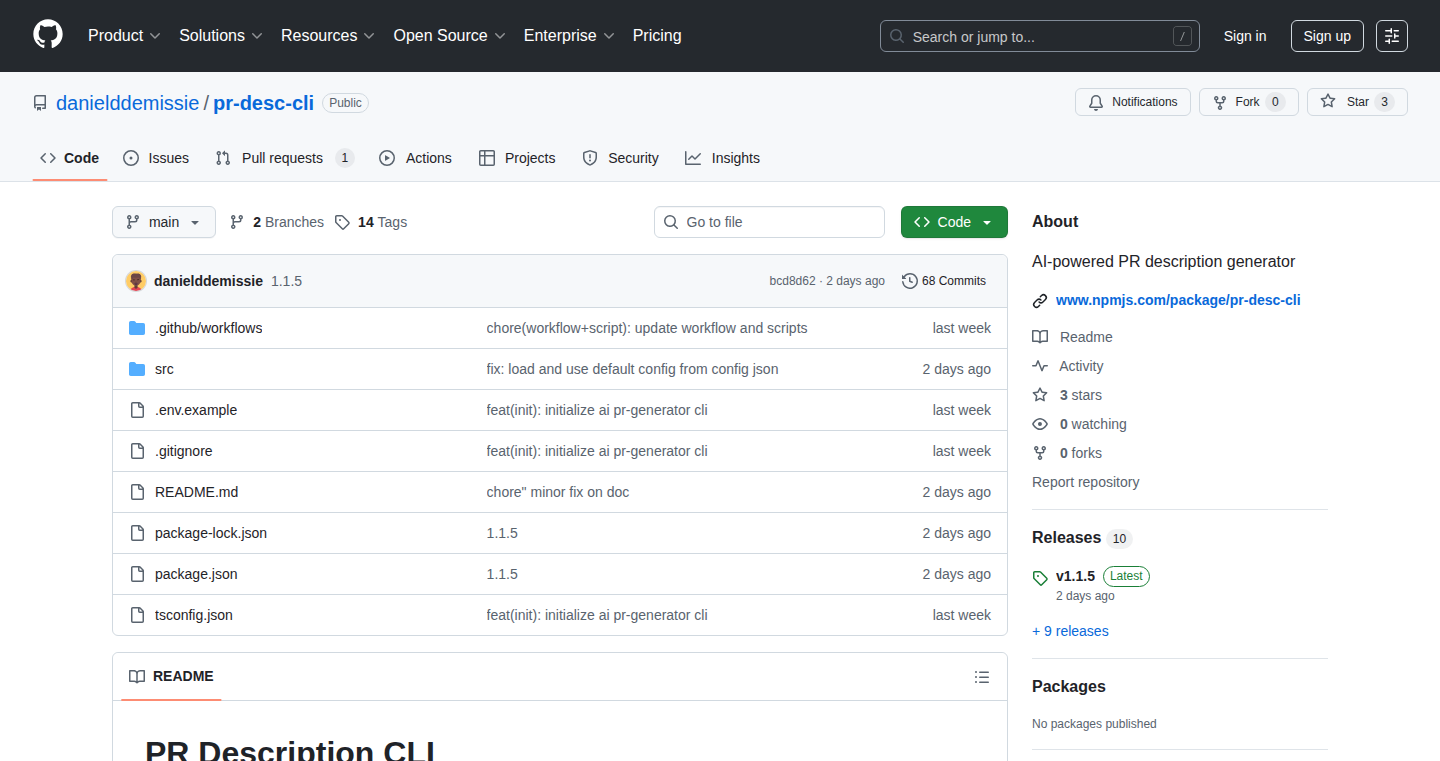Switch to the Security tab
The width and height of the screenshot is (1440, 761).
620,158
